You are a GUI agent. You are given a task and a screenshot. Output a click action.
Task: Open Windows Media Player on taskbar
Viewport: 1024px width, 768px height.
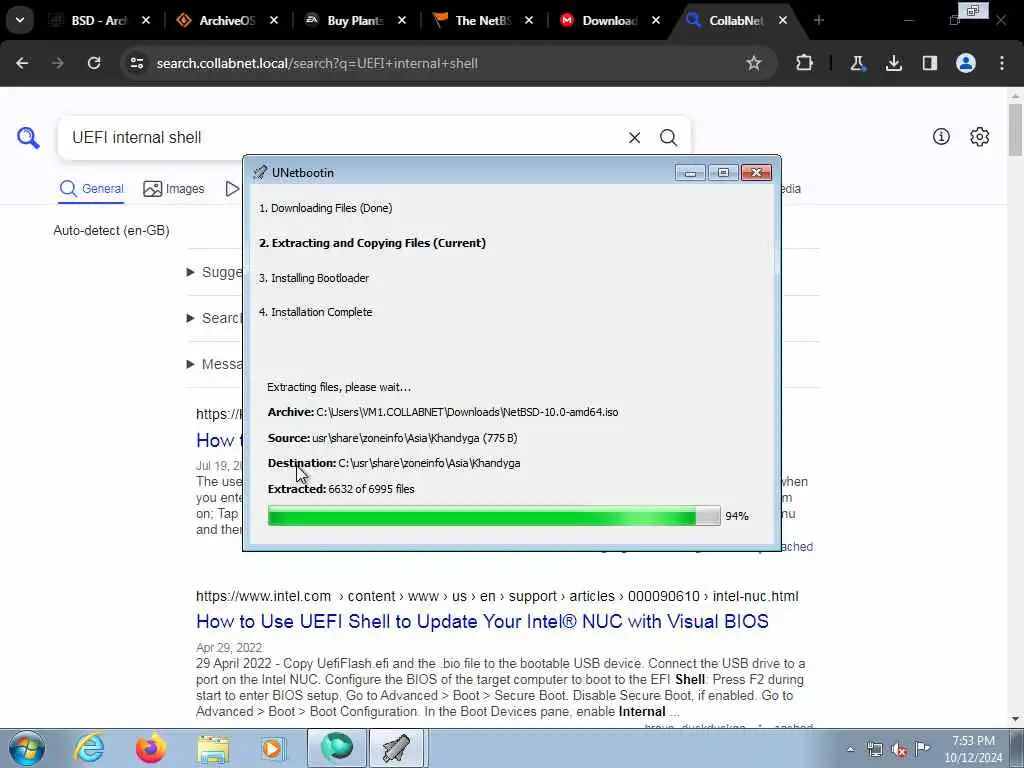(273, 748)
